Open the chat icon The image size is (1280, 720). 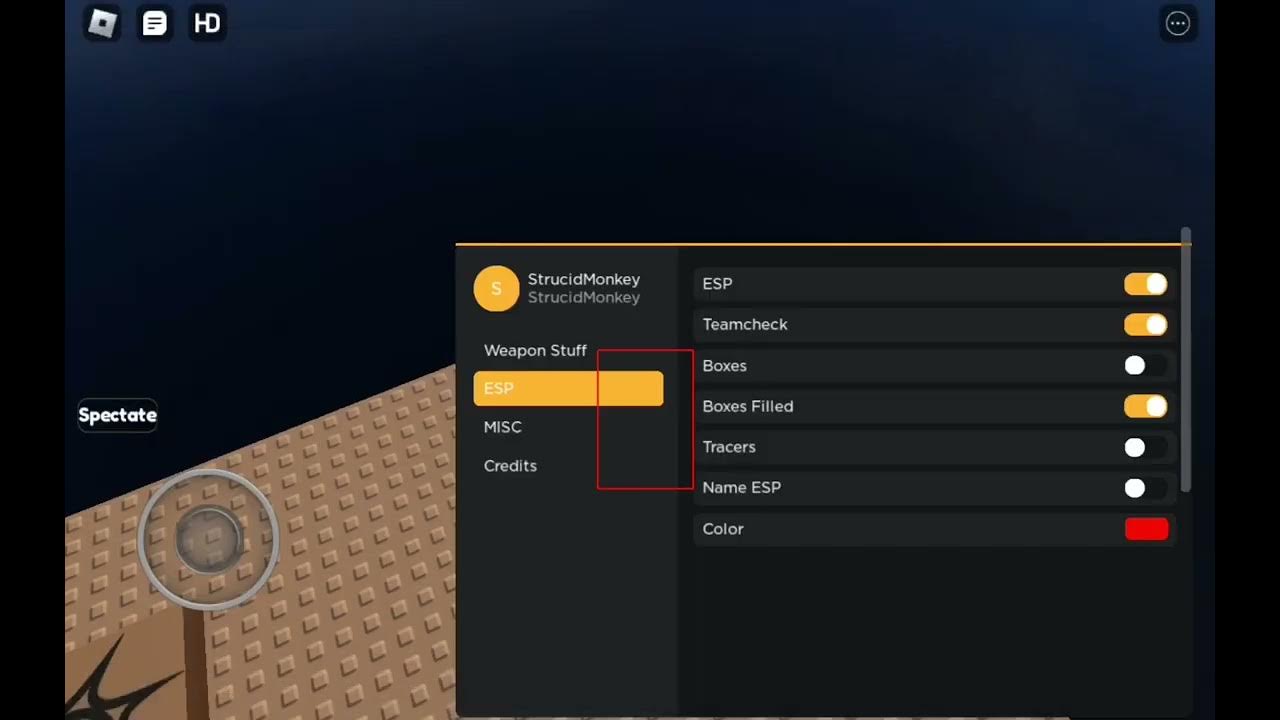pos(155,23)
